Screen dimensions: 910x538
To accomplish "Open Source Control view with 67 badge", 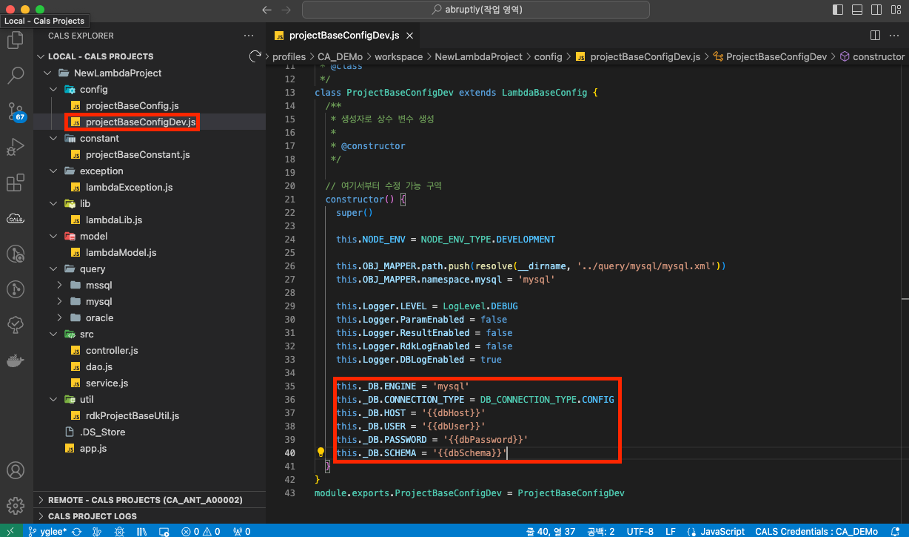I will tap(16, 111).
